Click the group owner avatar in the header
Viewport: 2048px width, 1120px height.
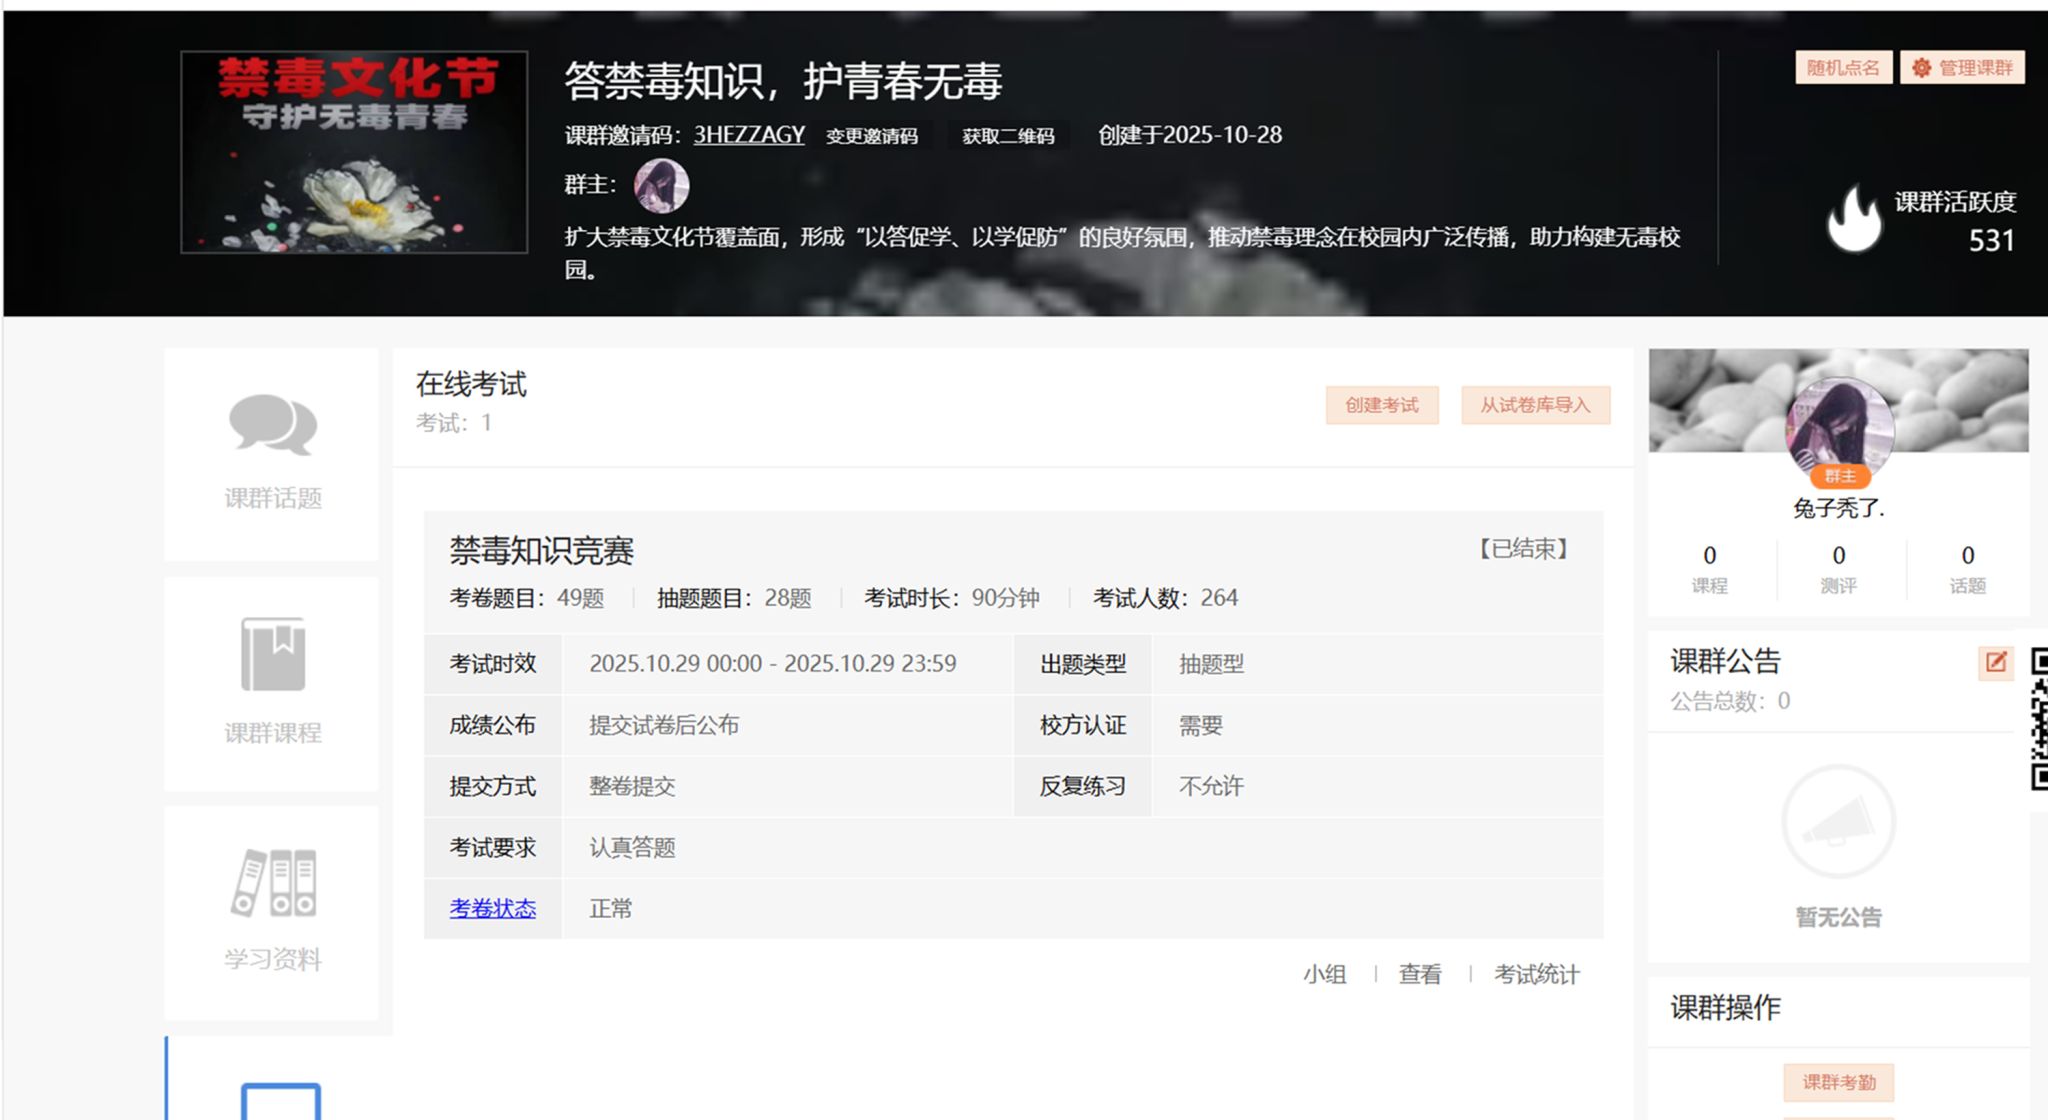point(661,186)
